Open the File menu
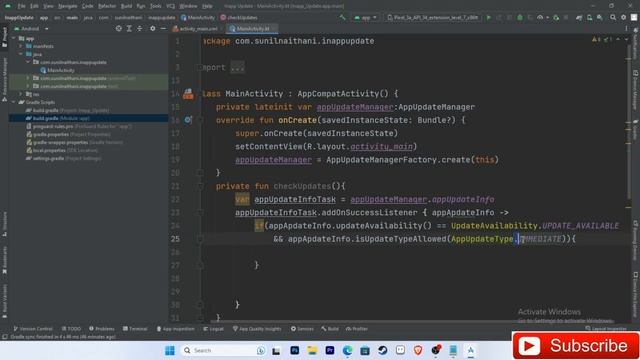 22,6
